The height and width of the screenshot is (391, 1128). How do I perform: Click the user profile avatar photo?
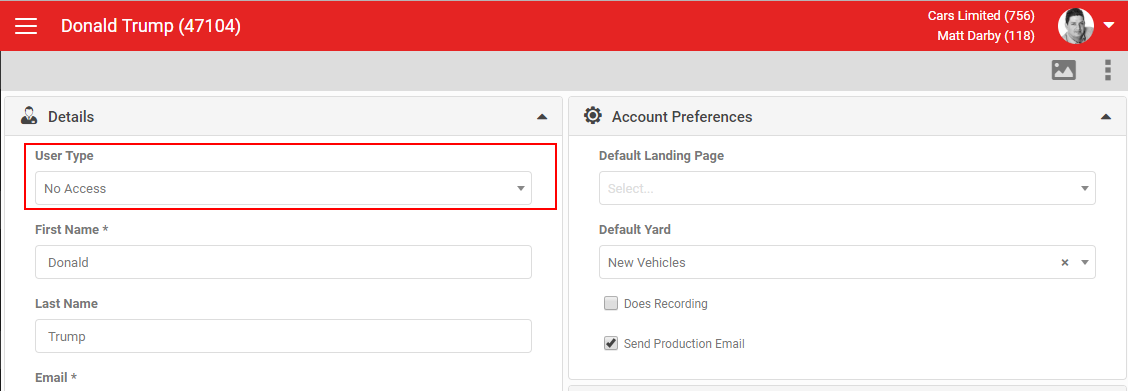(1075, 26)
